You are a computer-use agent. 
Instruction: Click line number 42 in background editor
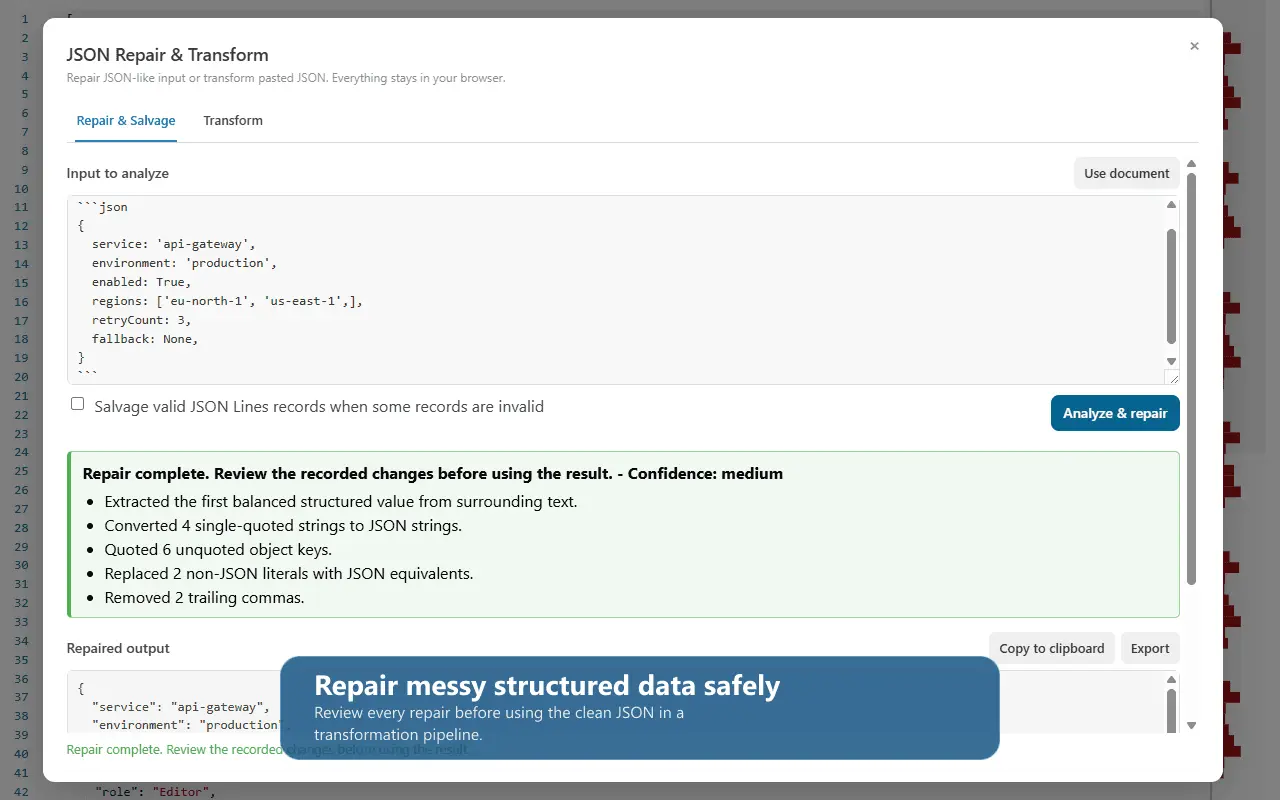[x=21, y=792]
